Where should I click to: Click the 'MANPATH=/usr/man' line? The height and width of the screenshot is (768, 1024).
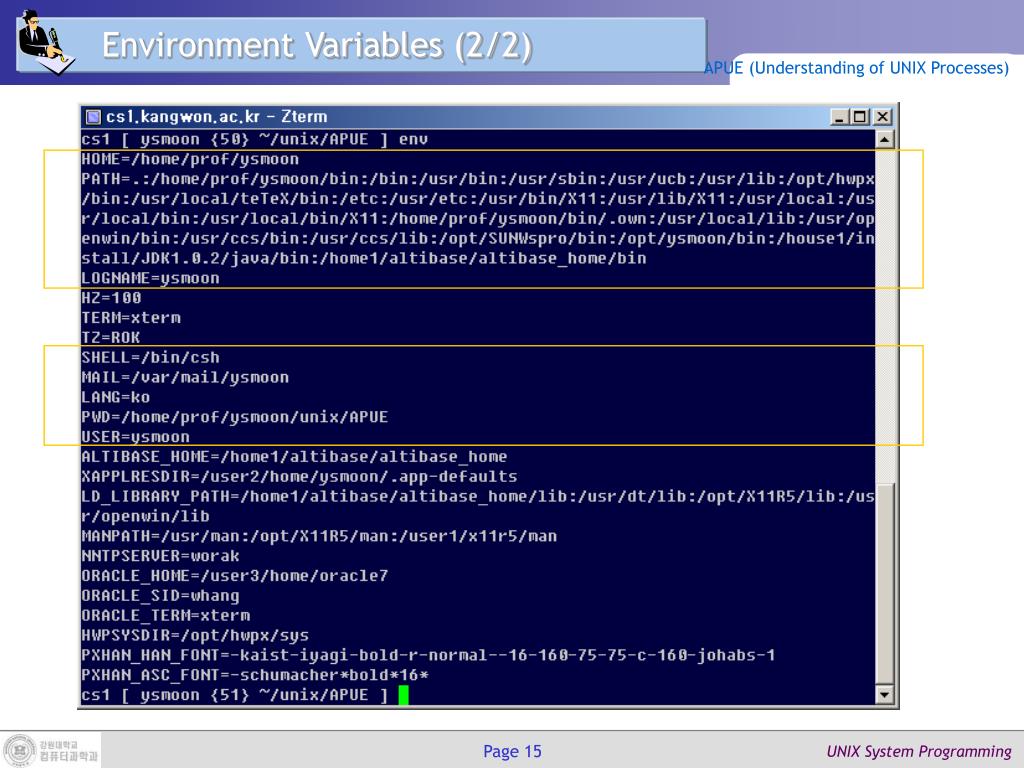tap(319, 536)
